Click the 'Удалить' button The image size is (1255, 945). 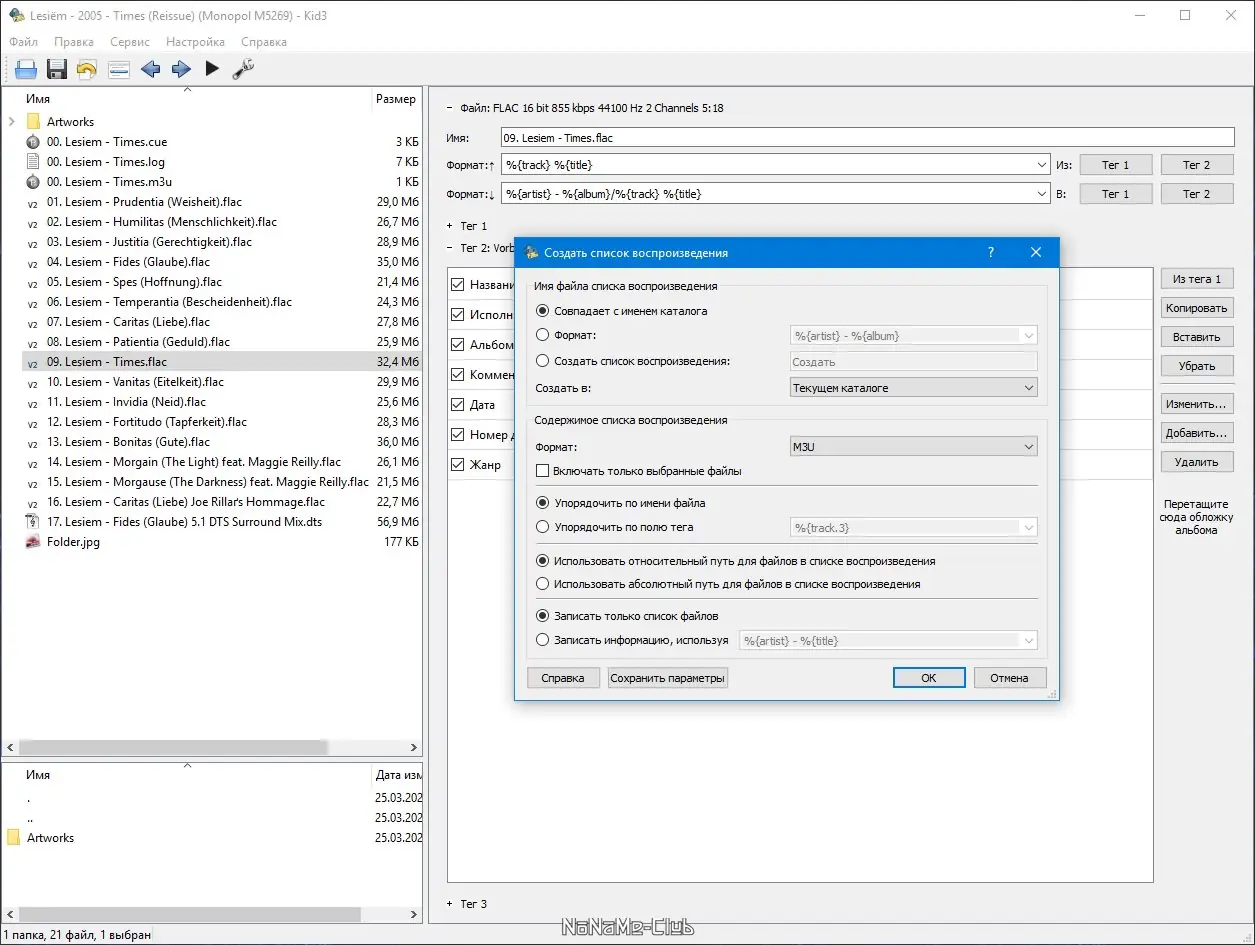click(1197, 462)
